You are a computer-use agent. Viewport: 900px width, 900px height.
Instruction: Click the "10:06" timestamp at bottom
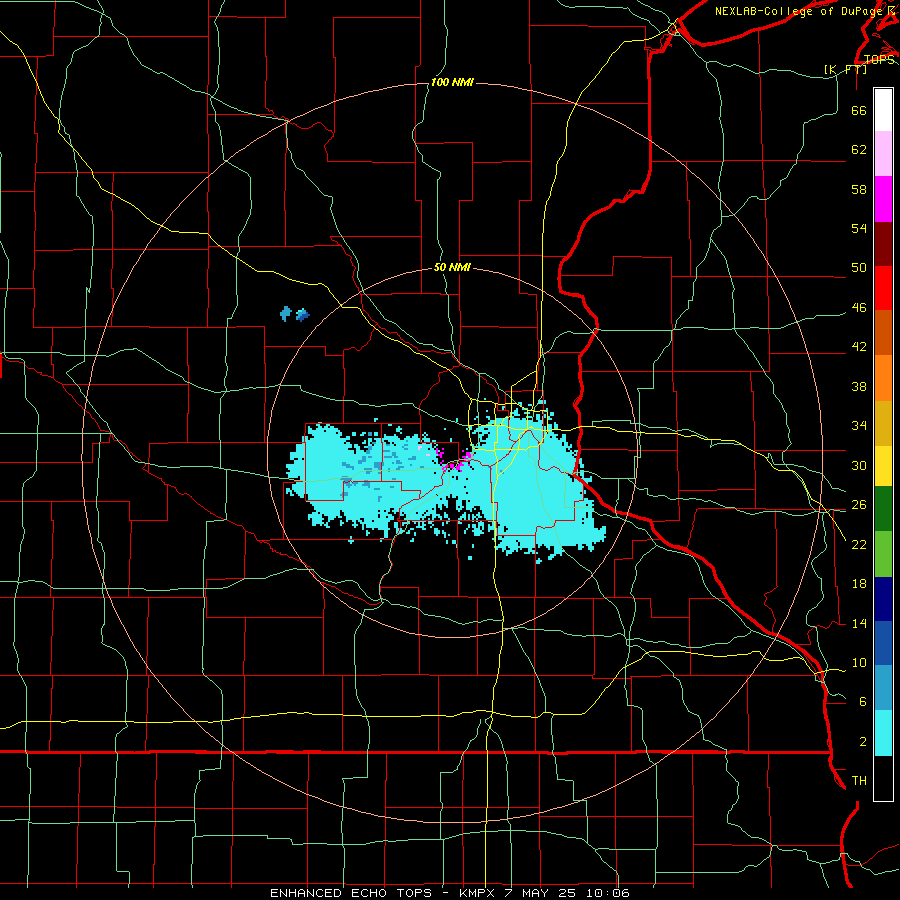607,893
